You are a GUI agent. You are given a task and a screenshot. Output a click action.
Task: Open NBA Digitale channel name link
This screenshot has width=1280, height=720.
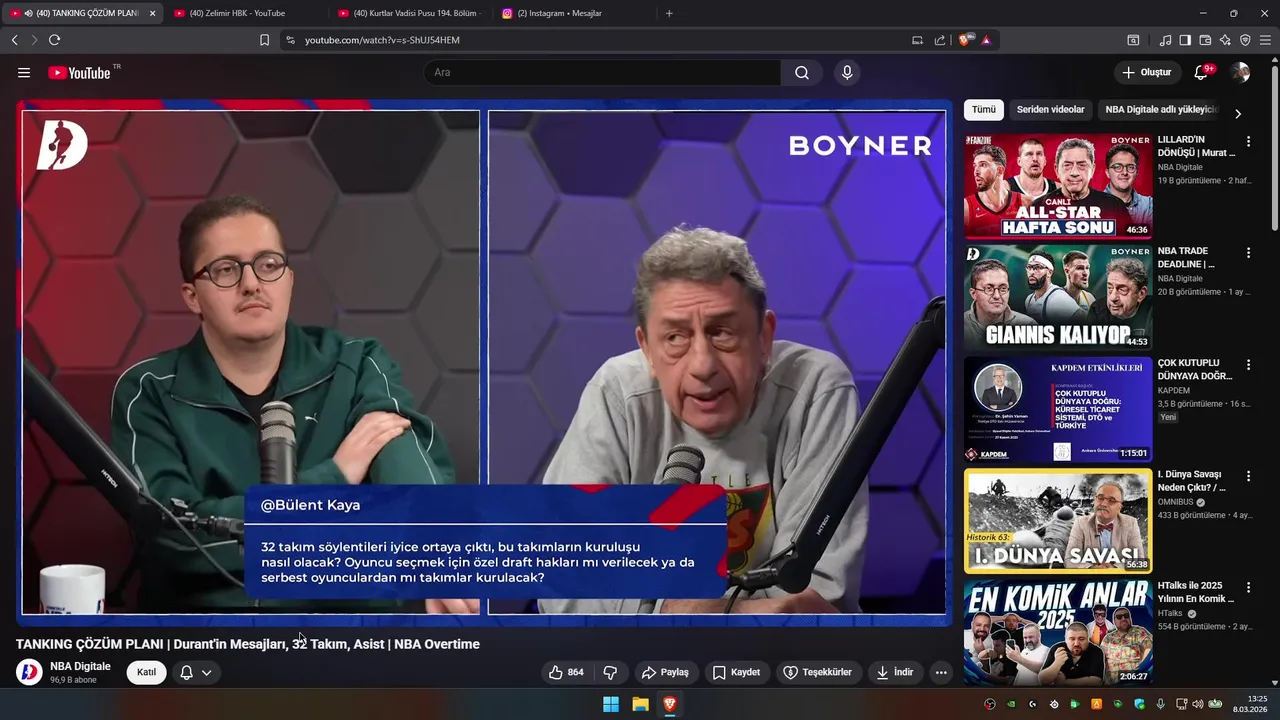[80, 666]
